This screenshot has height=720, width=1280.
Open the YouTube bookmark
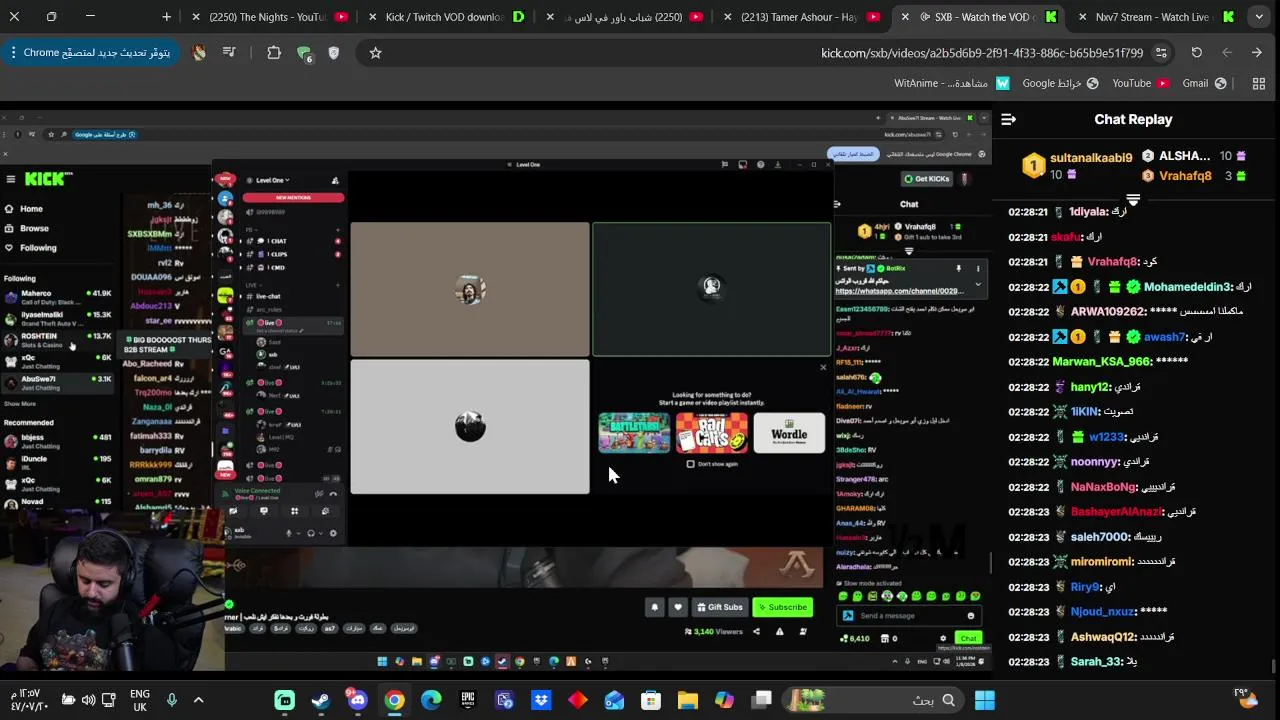click(x=1140, y=84)
